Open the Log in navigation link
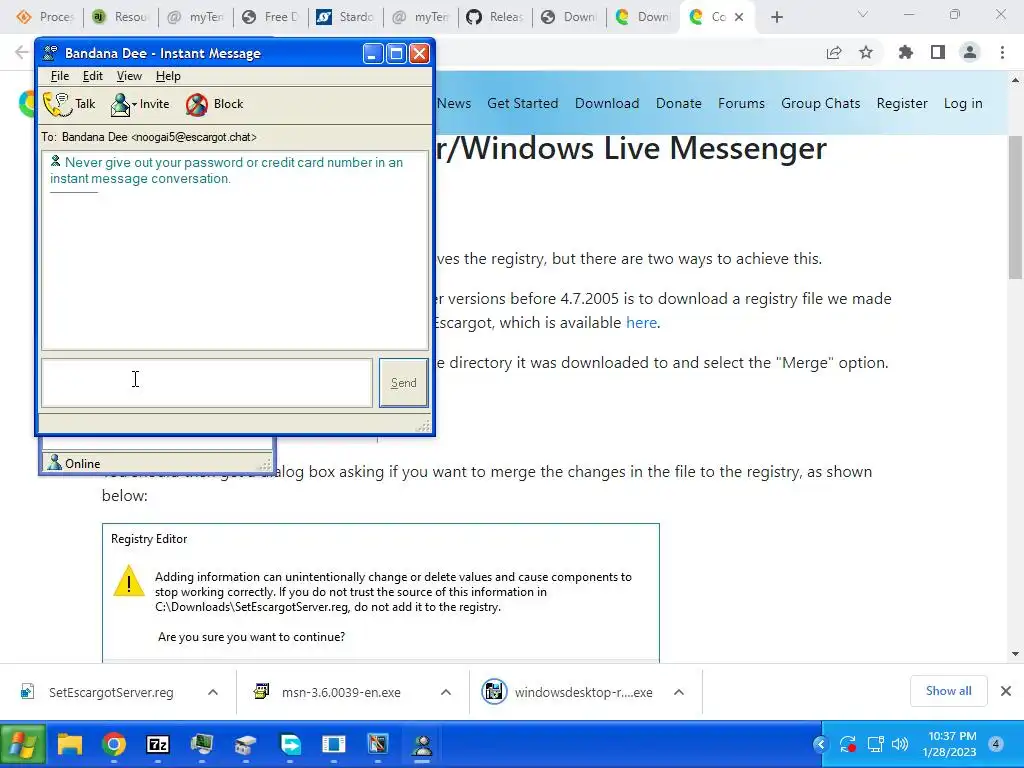 pos(963,103)
